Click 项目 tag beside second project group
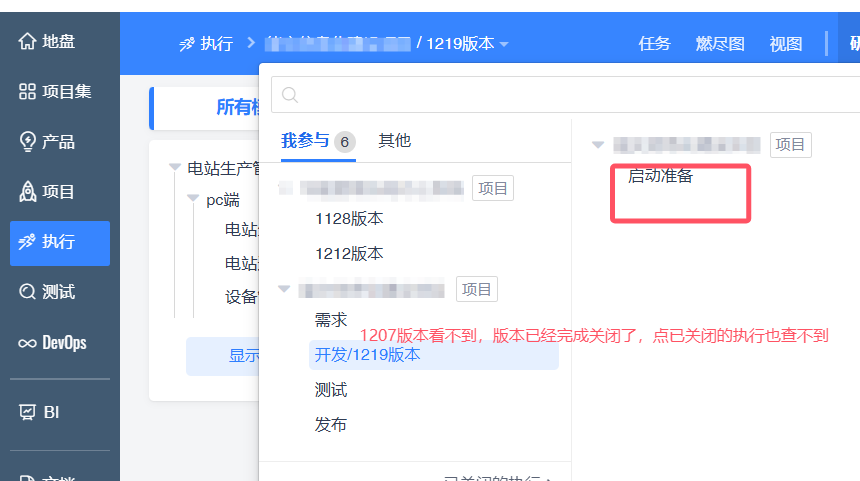Image resolution: width=860 pixels, height=481 pixels. coord(477,289)
